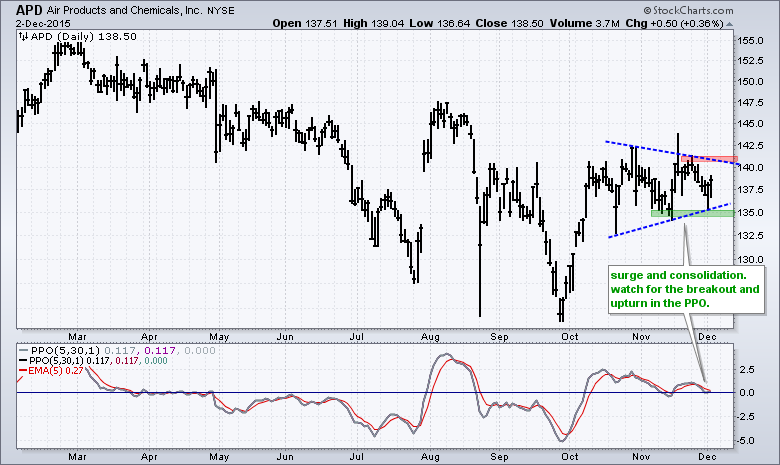Screen dimensions: 780x465
Task: Open the StockCharts.com copyright link
Action: tap(688, 10)
